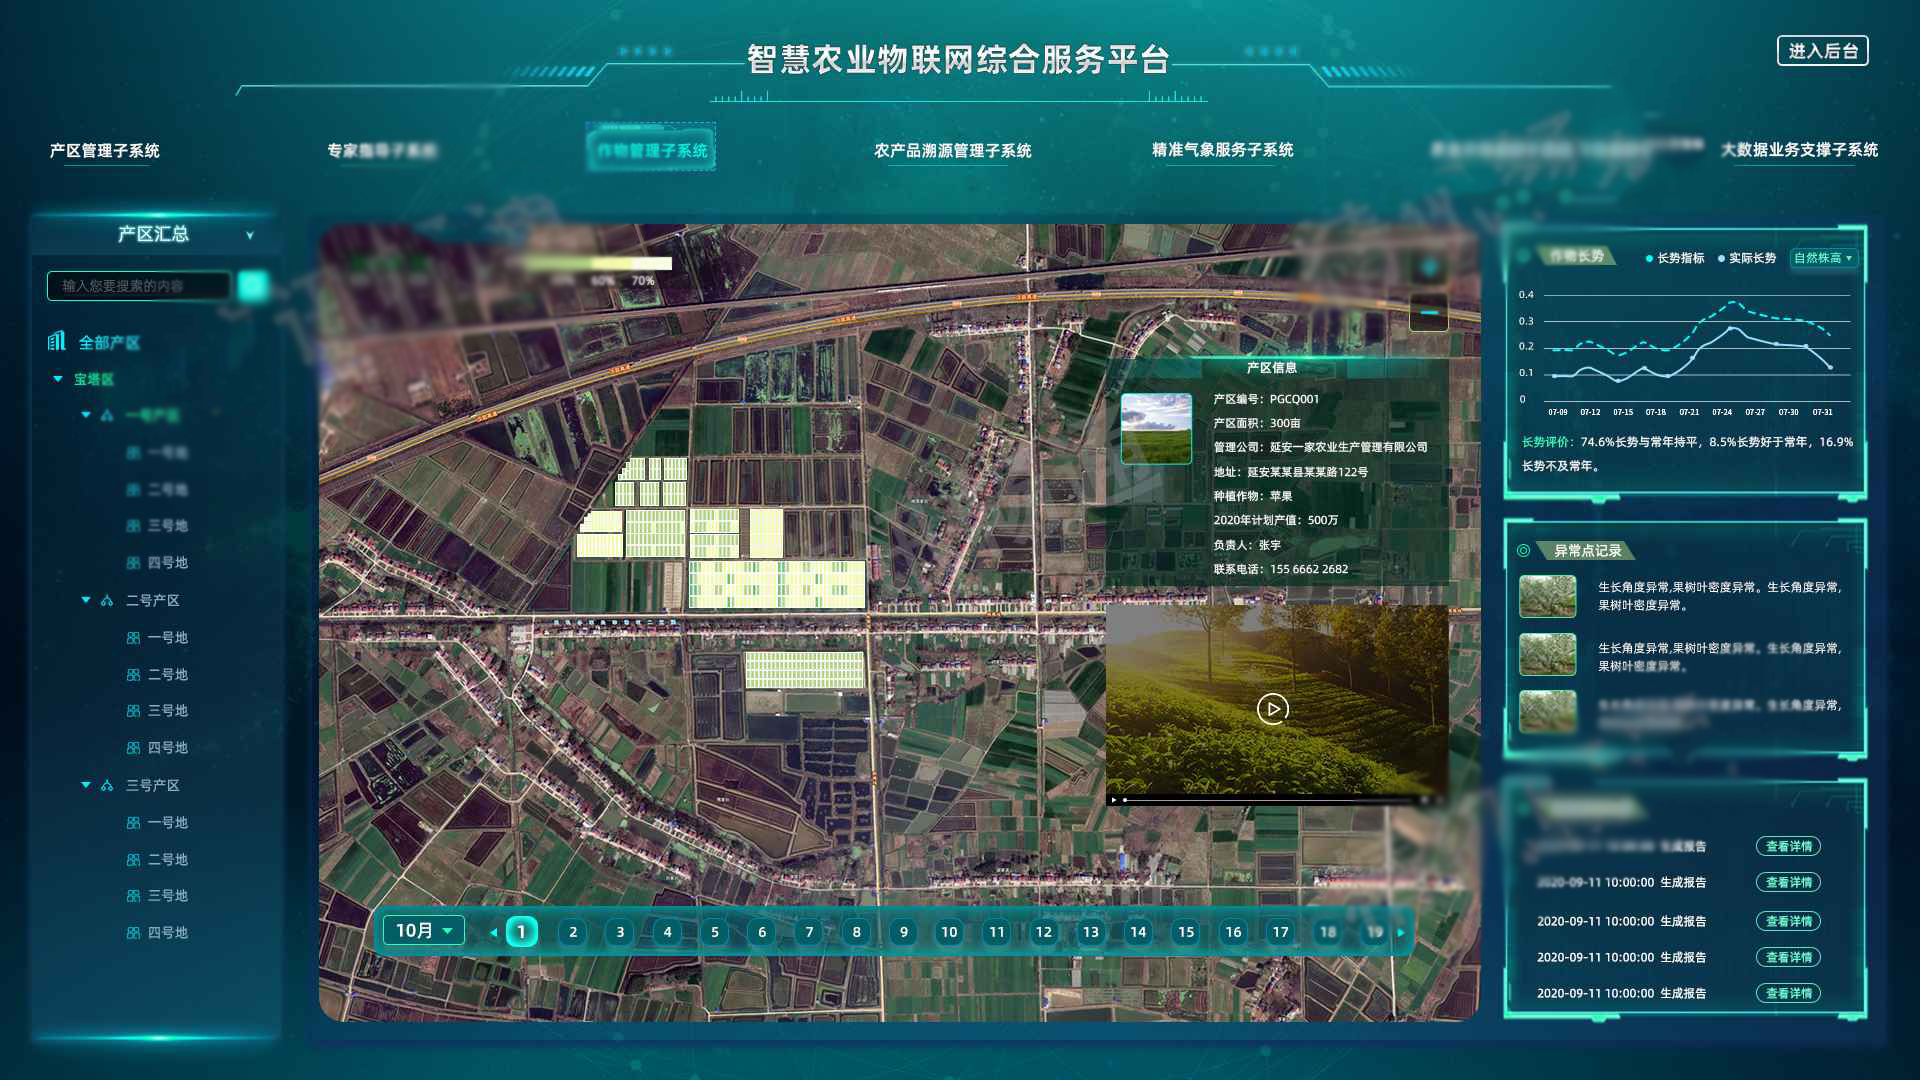Click the circle icon next to 异常点记录

[1523, 551]
